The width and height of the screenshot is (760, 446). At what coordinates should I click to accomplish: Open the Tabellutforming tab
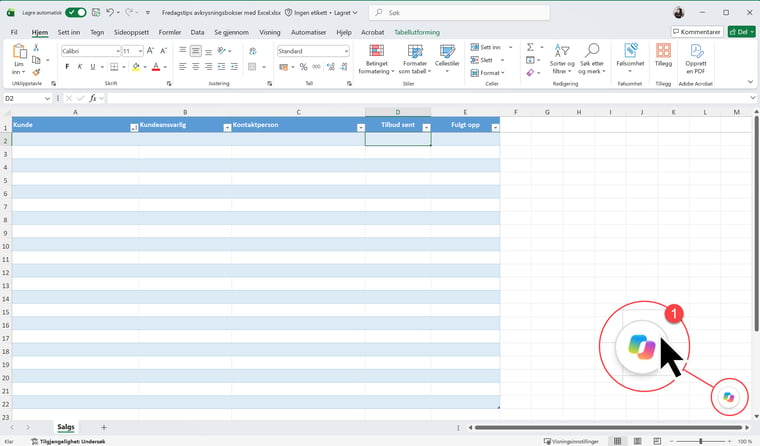(417, 32)
